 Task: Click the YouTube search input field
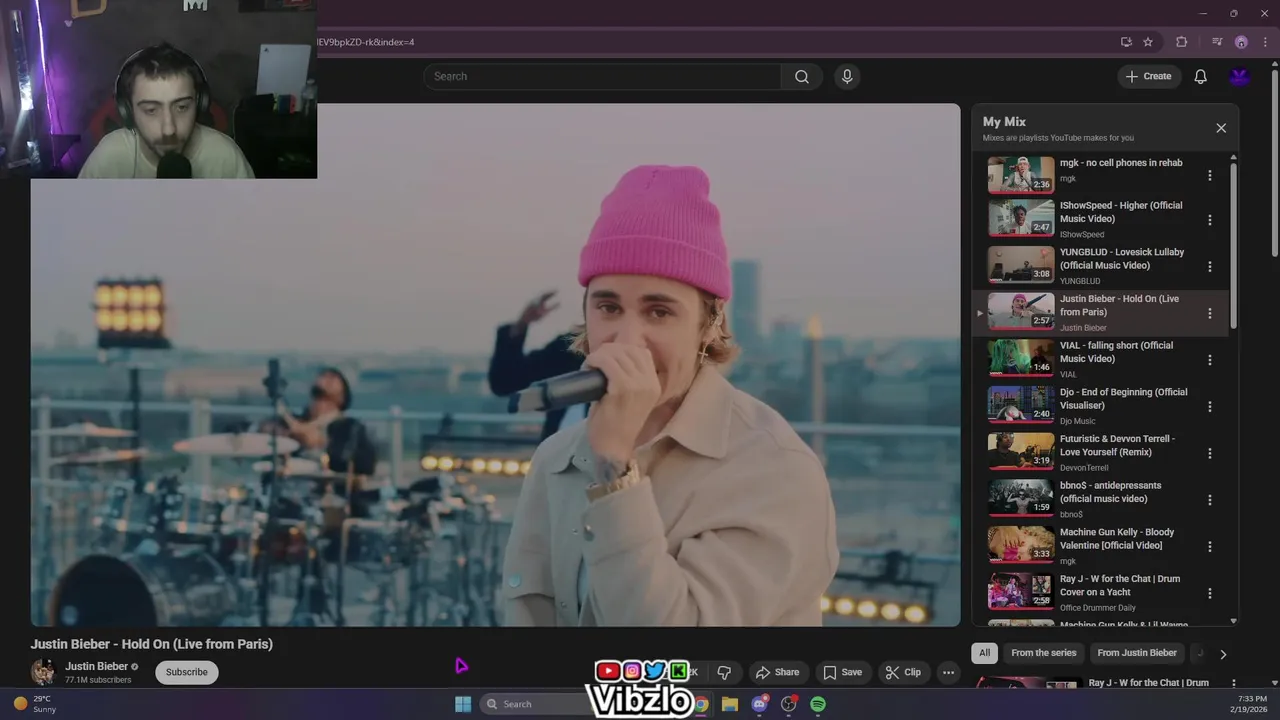(x=602, y=76)
